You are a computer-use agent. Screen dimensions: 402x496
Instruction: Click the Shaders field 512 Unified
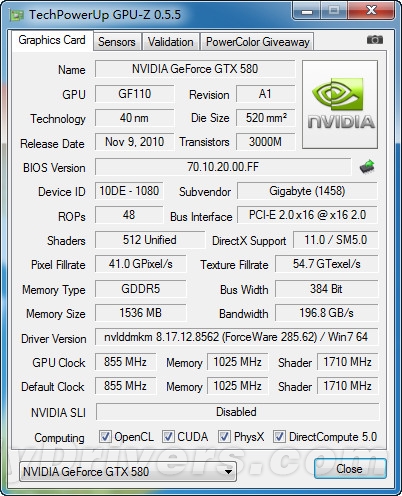tap(150, 240)
